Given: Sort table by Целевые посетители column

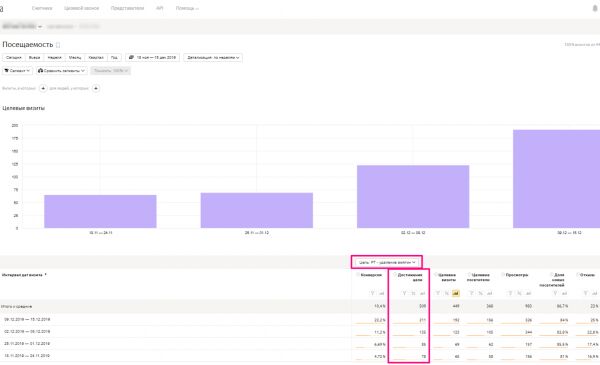Looking at the screenshot, I should click(x=479, y=277).
